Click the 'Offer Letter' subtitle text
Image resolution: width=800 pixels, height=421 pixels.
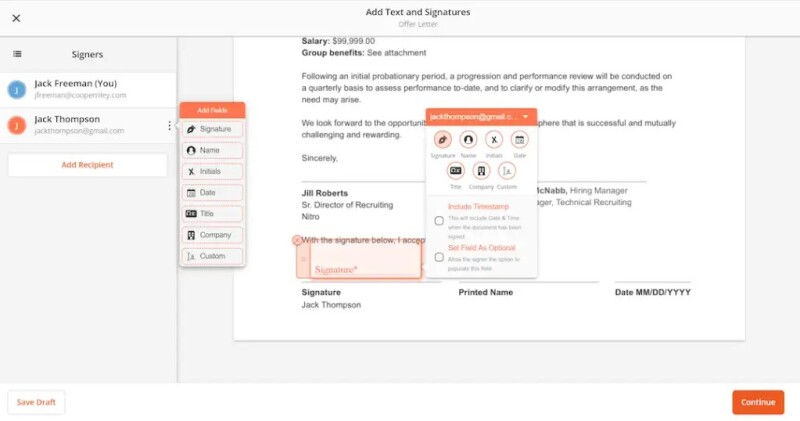point(418,24)
